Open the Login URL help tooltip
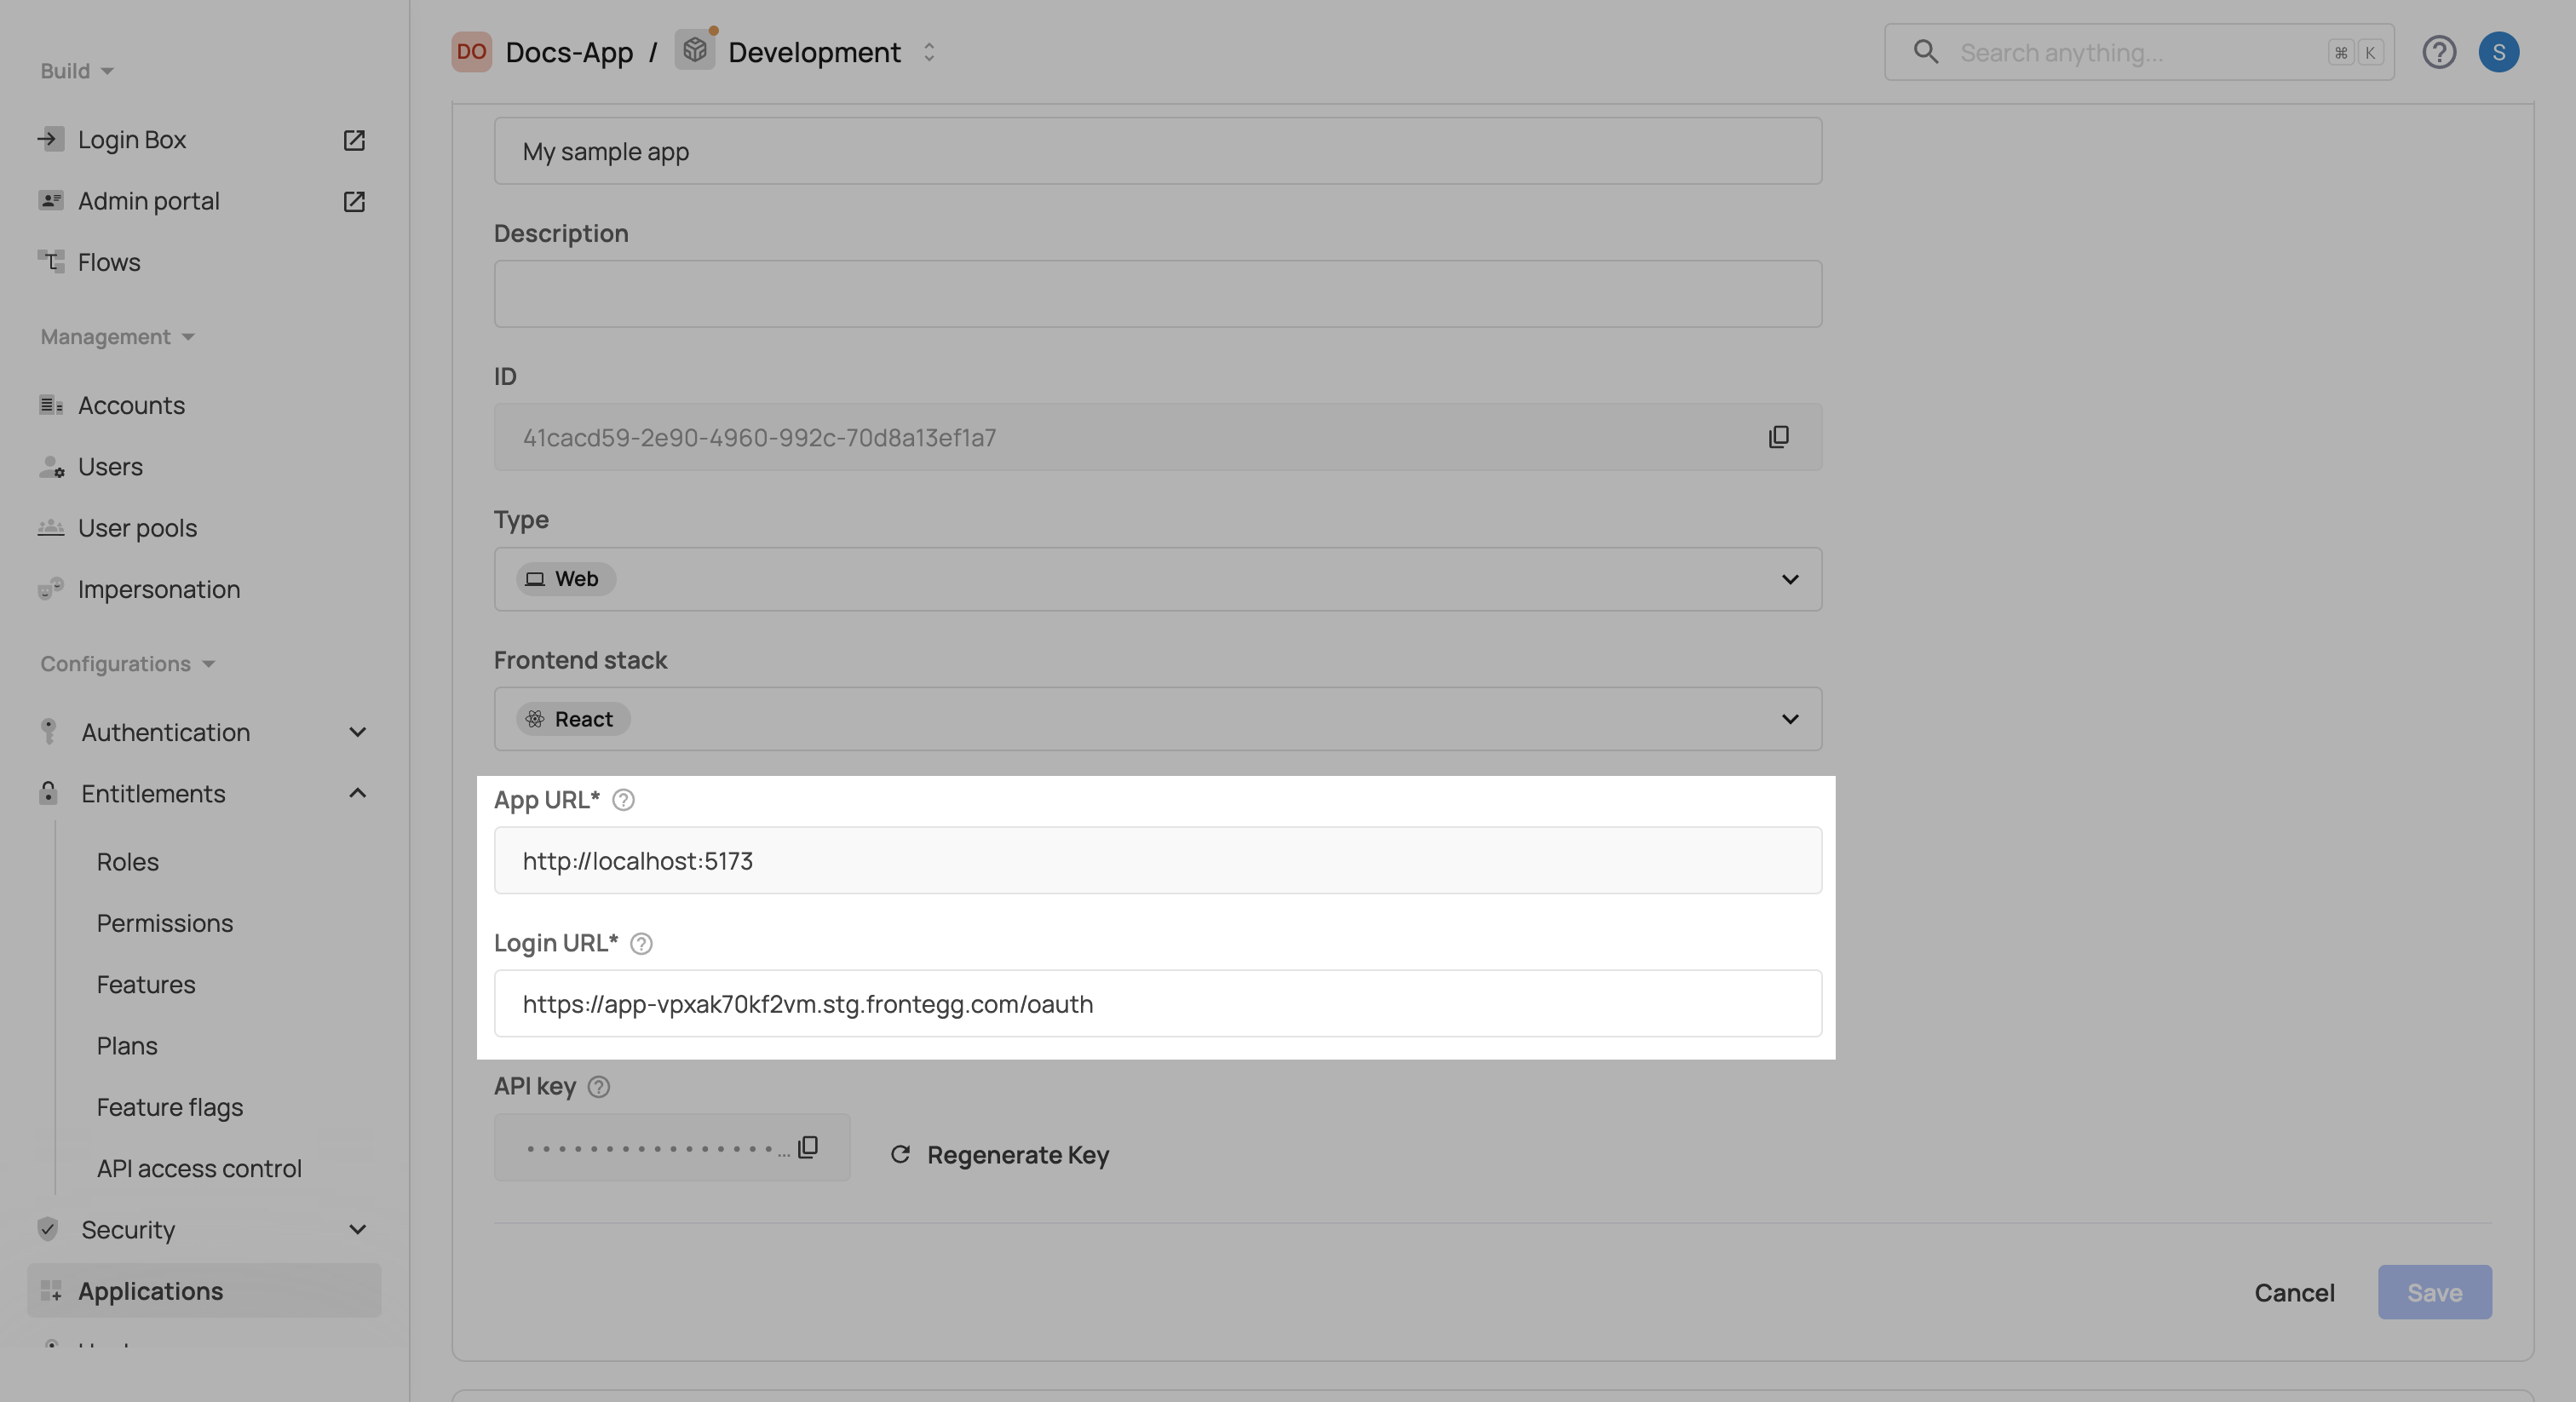The image size is (2576, 1402). click(x=640, y=943)
